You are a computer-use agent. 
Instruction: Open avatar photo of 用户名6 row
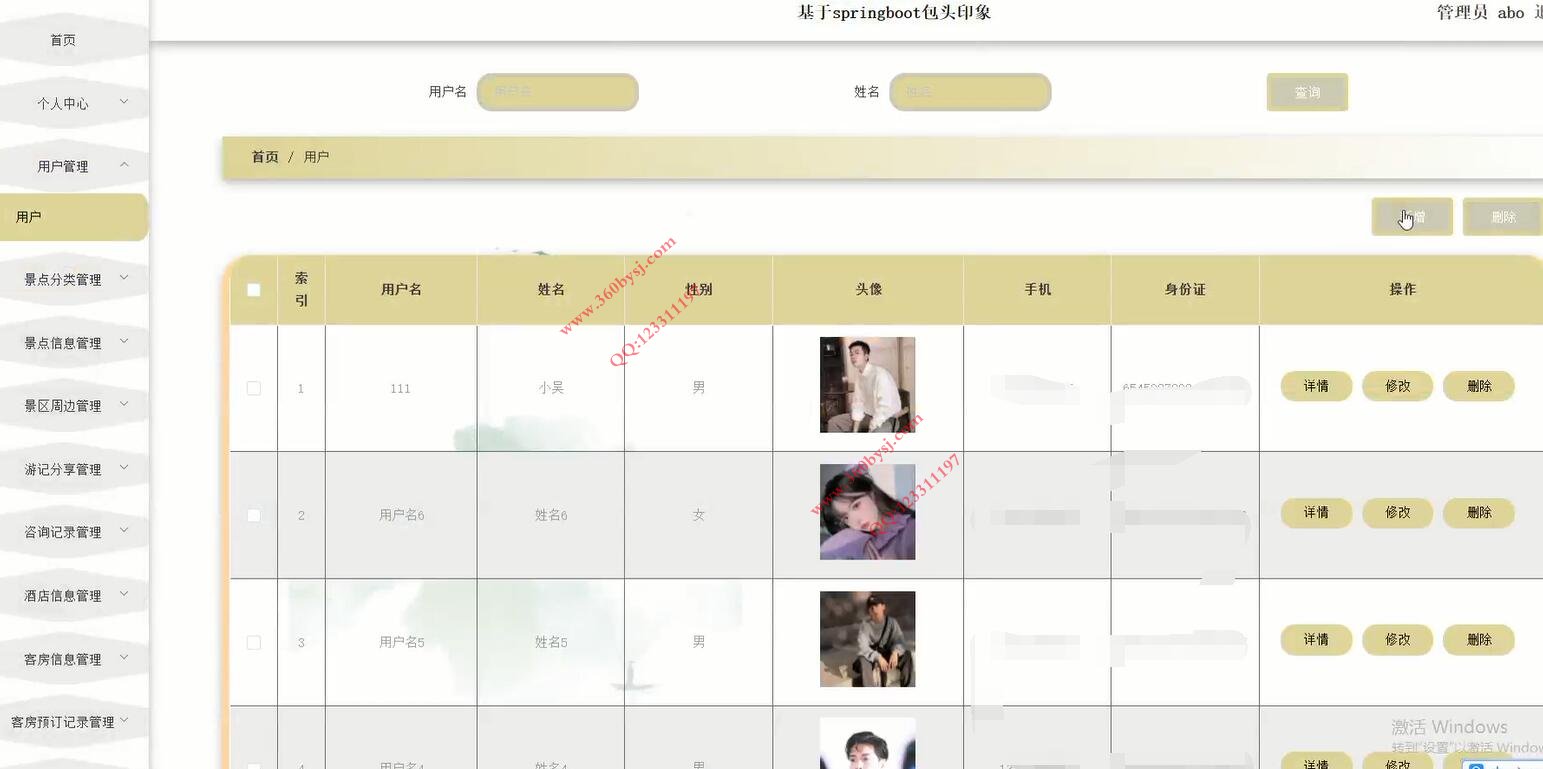(867, 512)
